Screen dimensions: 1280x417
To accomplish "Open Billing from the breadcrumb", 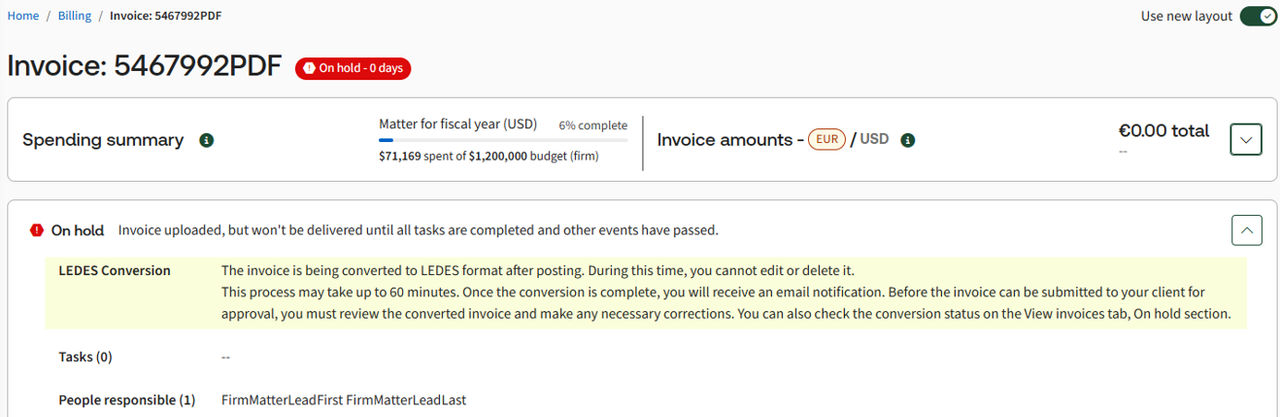I will tap(74, 16).
